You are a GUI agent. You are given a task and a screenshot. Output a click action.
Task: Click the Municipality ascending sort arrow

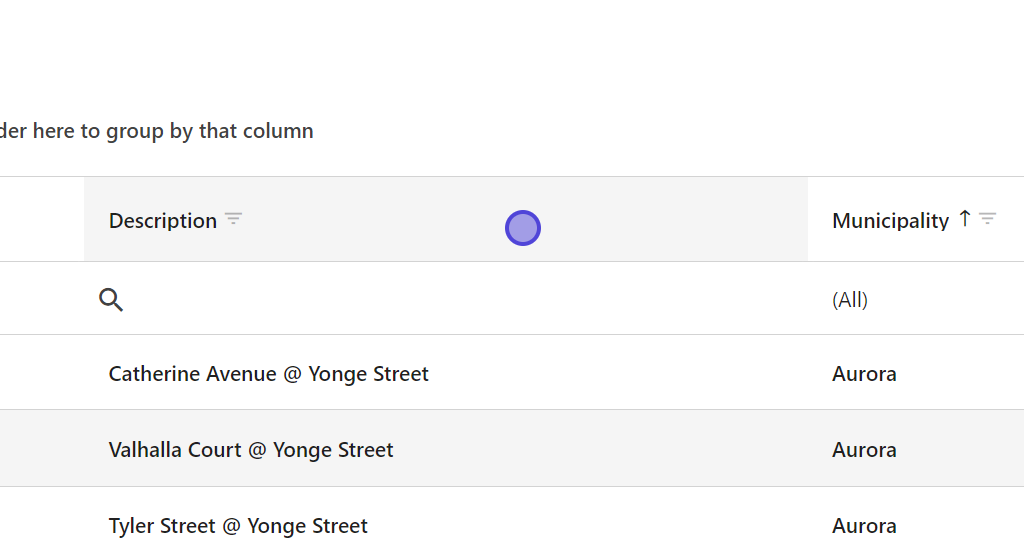click(964, 218)
